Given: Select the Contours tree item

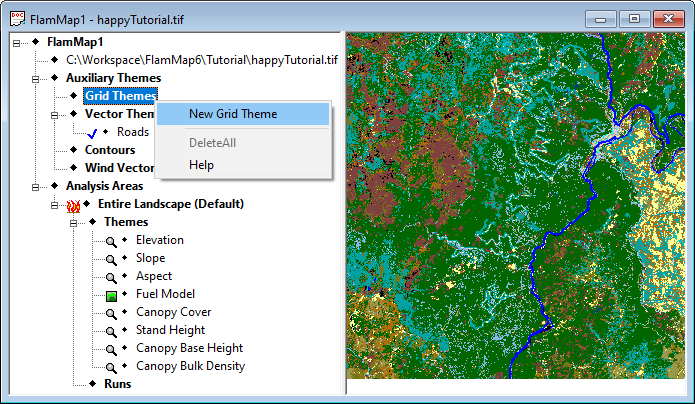Looking at the screenshot, I should pos(110,150).
